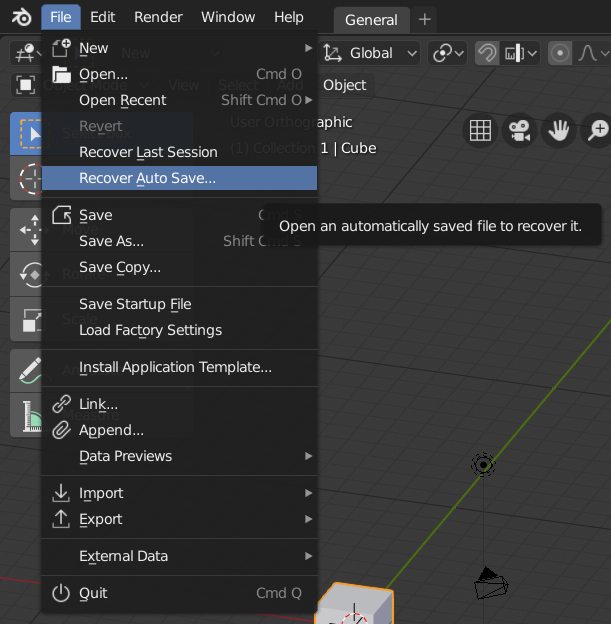Open the Global transform orientation dropdown
The height and width of the screenshot is (624, 611).
coord(370,53)
